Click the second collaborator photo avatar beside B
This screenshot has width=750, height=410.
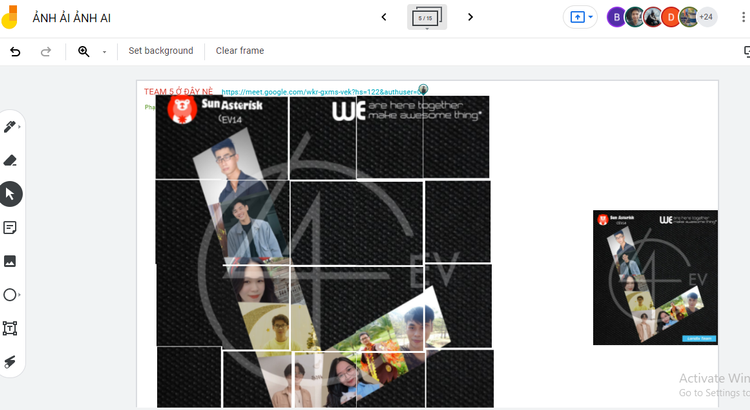pyautogui.click(x=635, y=17)
